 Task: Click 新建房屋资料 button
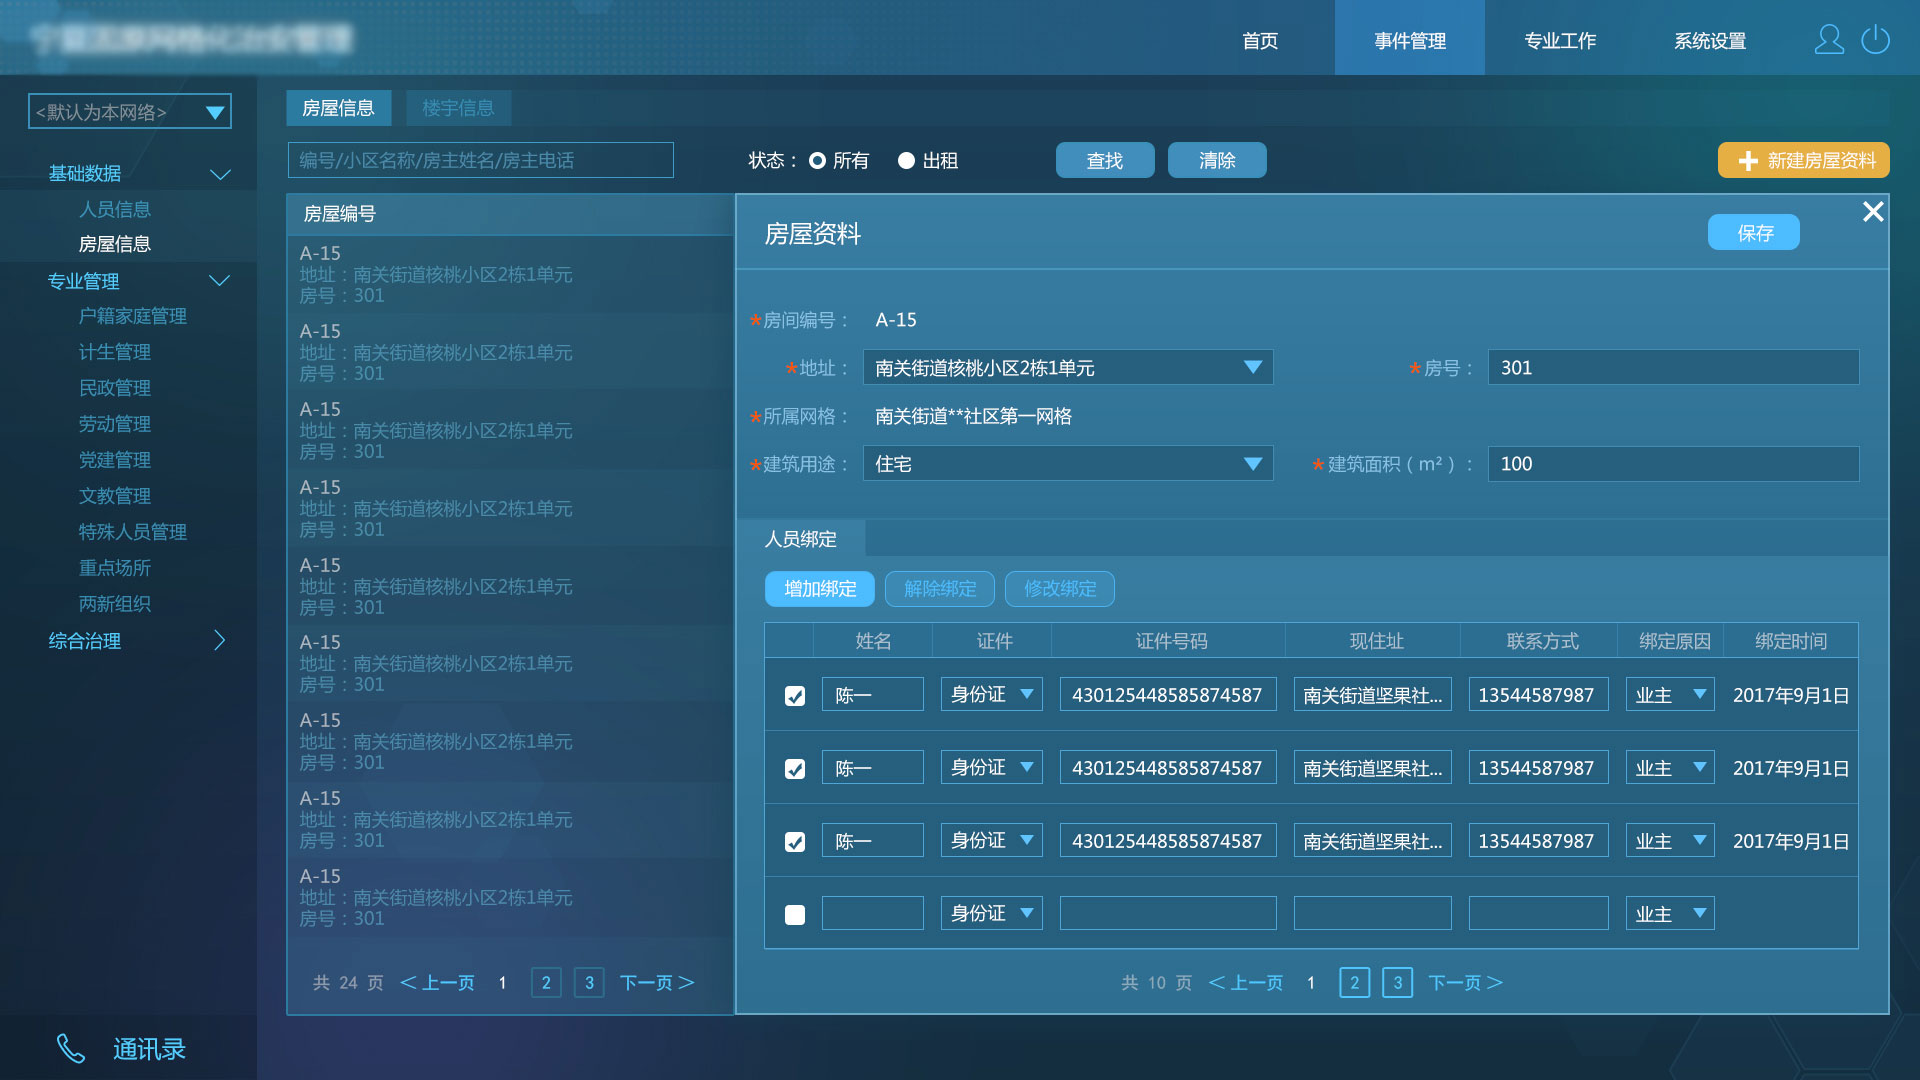[1804, 160]
